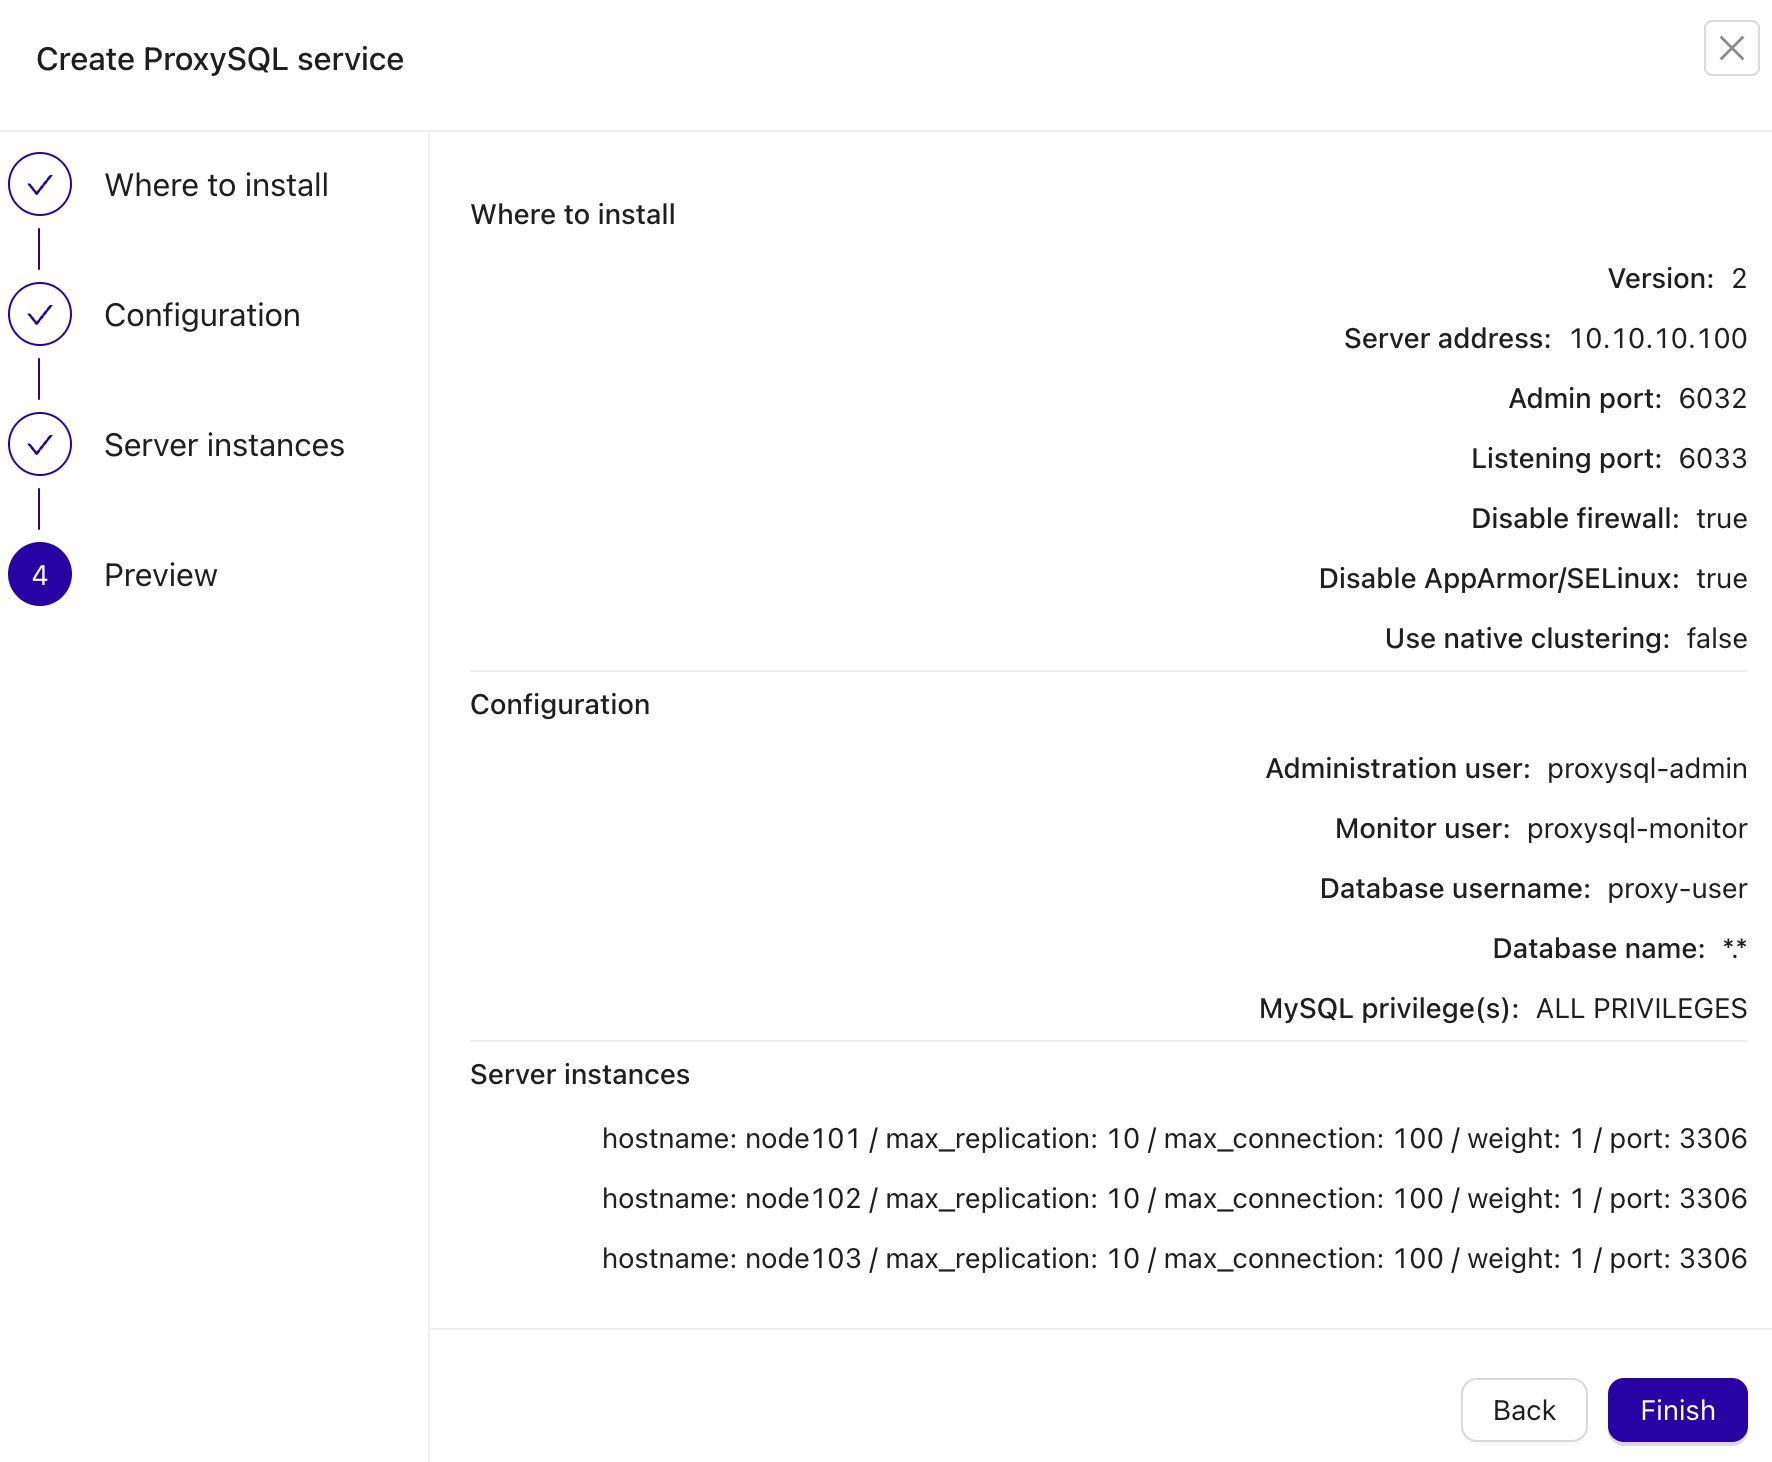Screen dimensions: 1772x1462
Task: Select the Preview step label
Action: [160, 574]
